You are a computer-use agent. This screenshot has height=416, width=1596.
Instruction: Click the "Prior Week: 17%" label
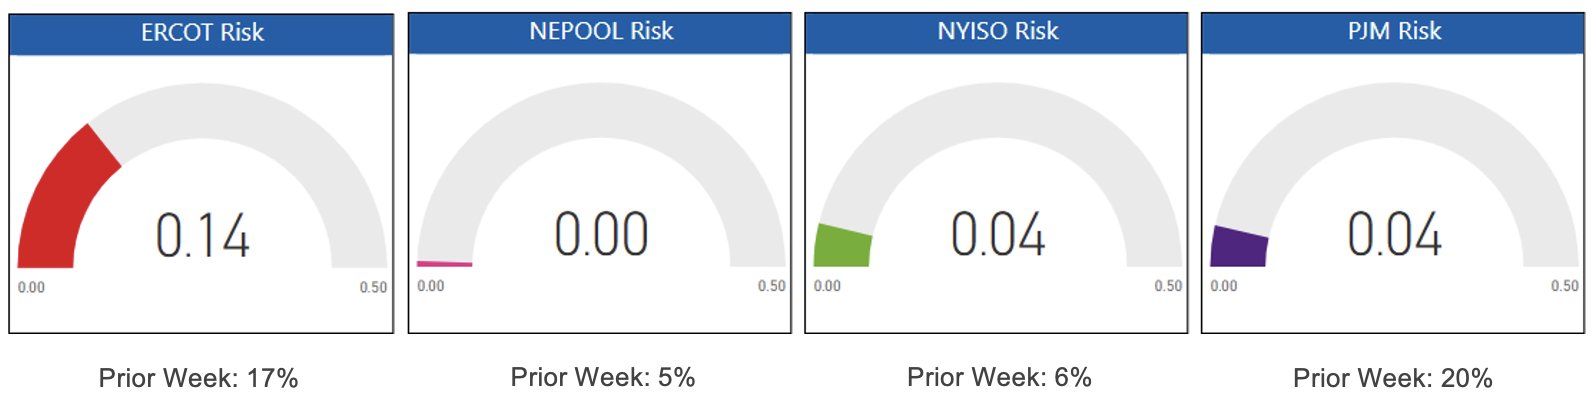pos(198,379)
